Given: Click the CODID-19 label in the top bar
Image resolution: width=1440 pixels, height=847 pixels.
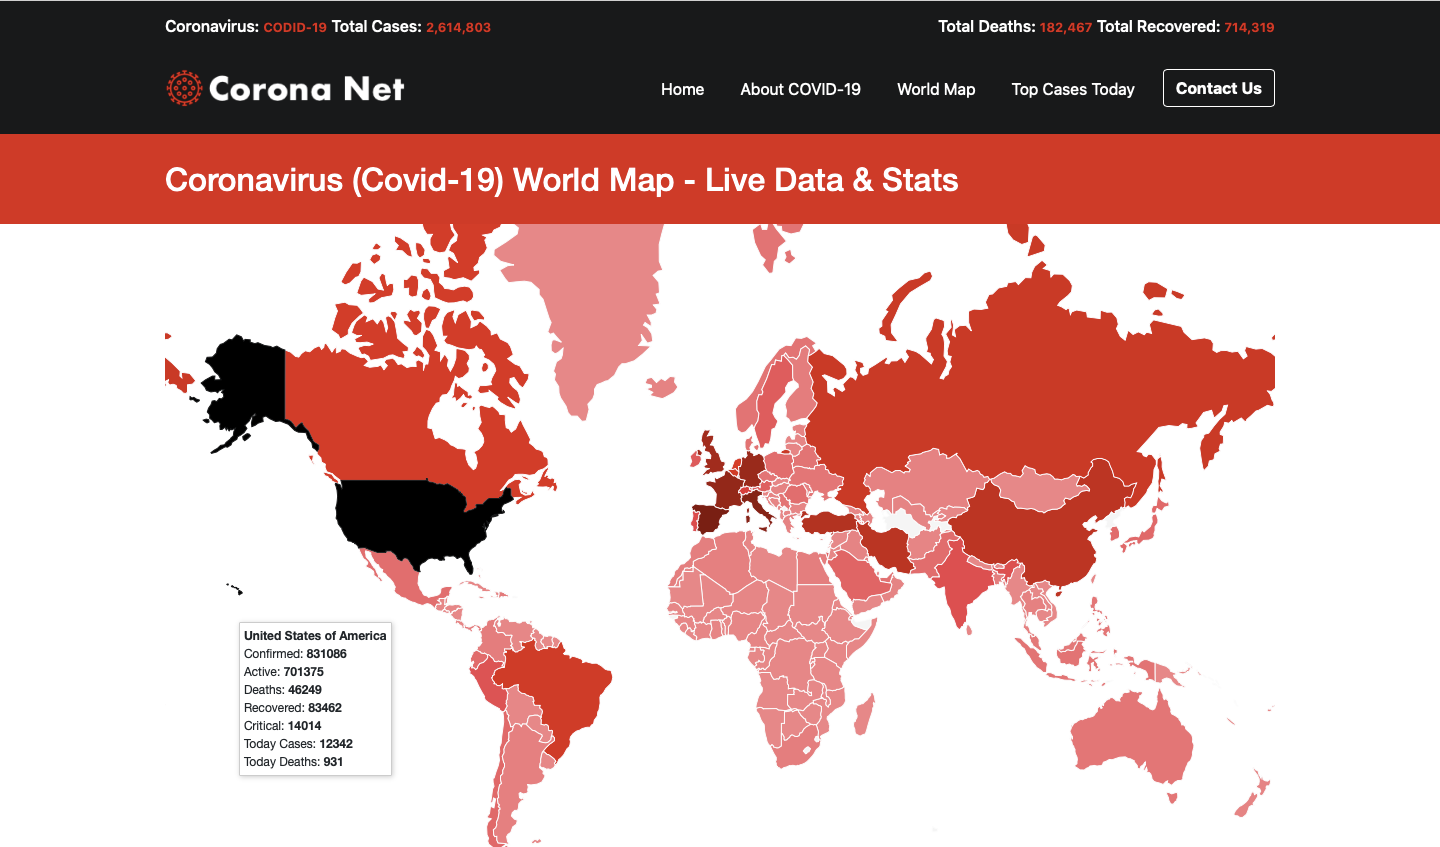Looking at the screenshot, I should click(294, 27).
